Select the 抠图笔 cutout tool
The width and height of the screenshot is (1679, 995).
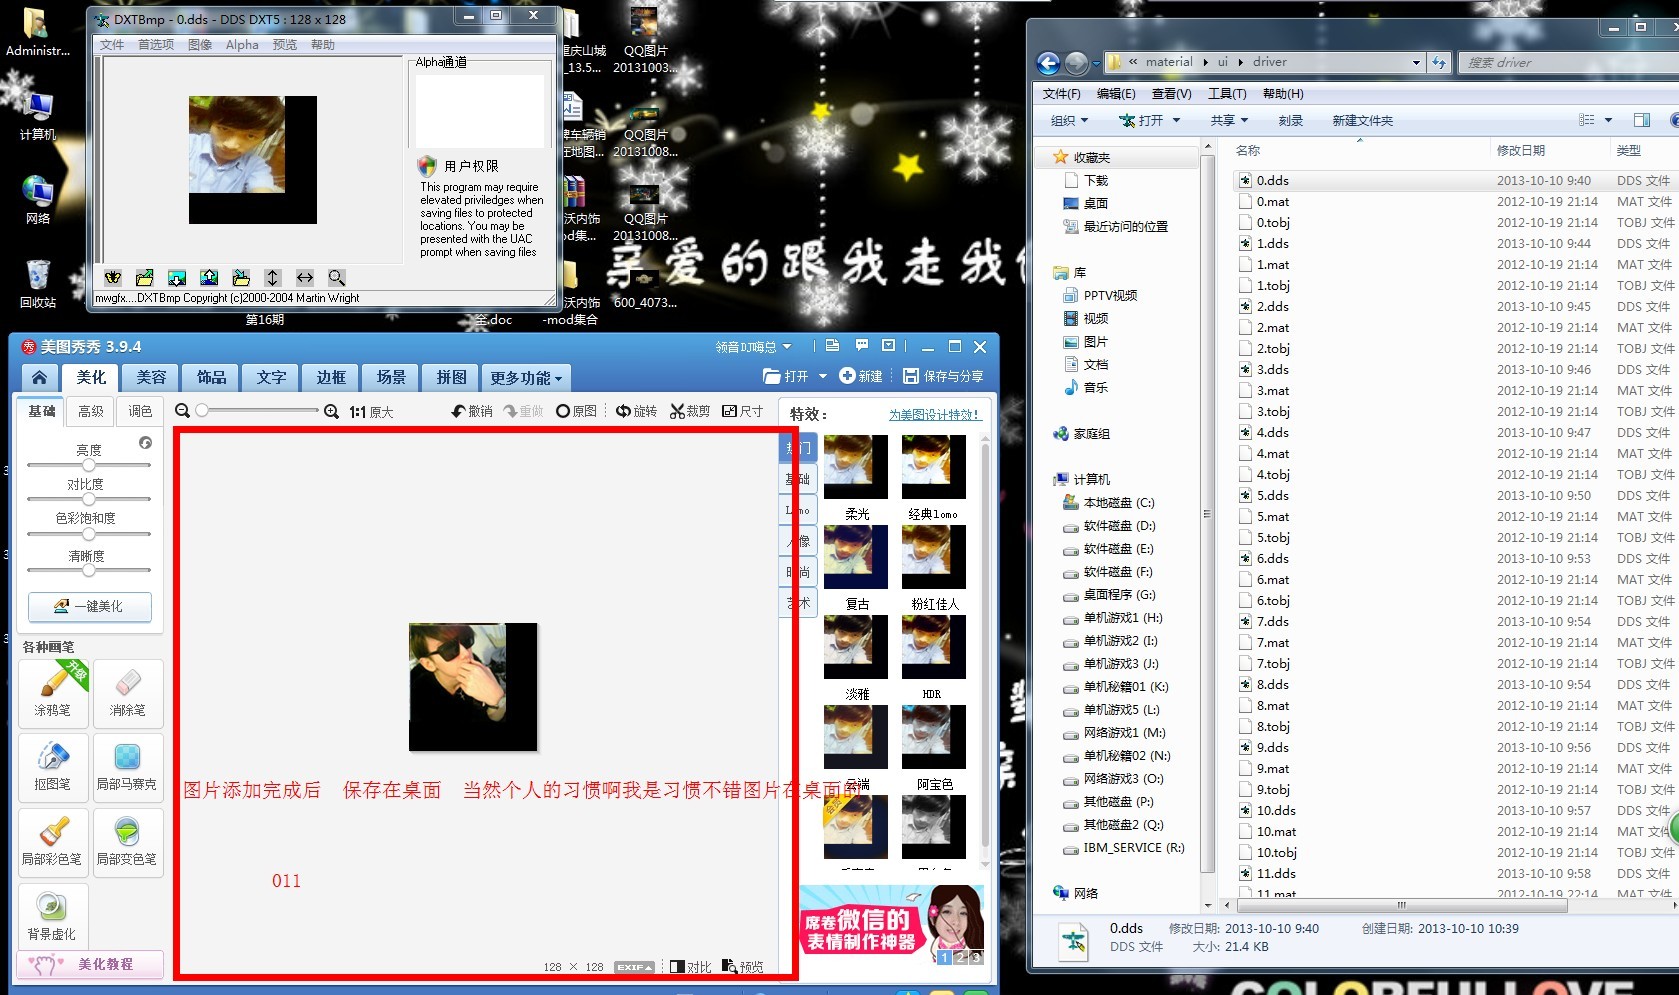click(53, 767)
